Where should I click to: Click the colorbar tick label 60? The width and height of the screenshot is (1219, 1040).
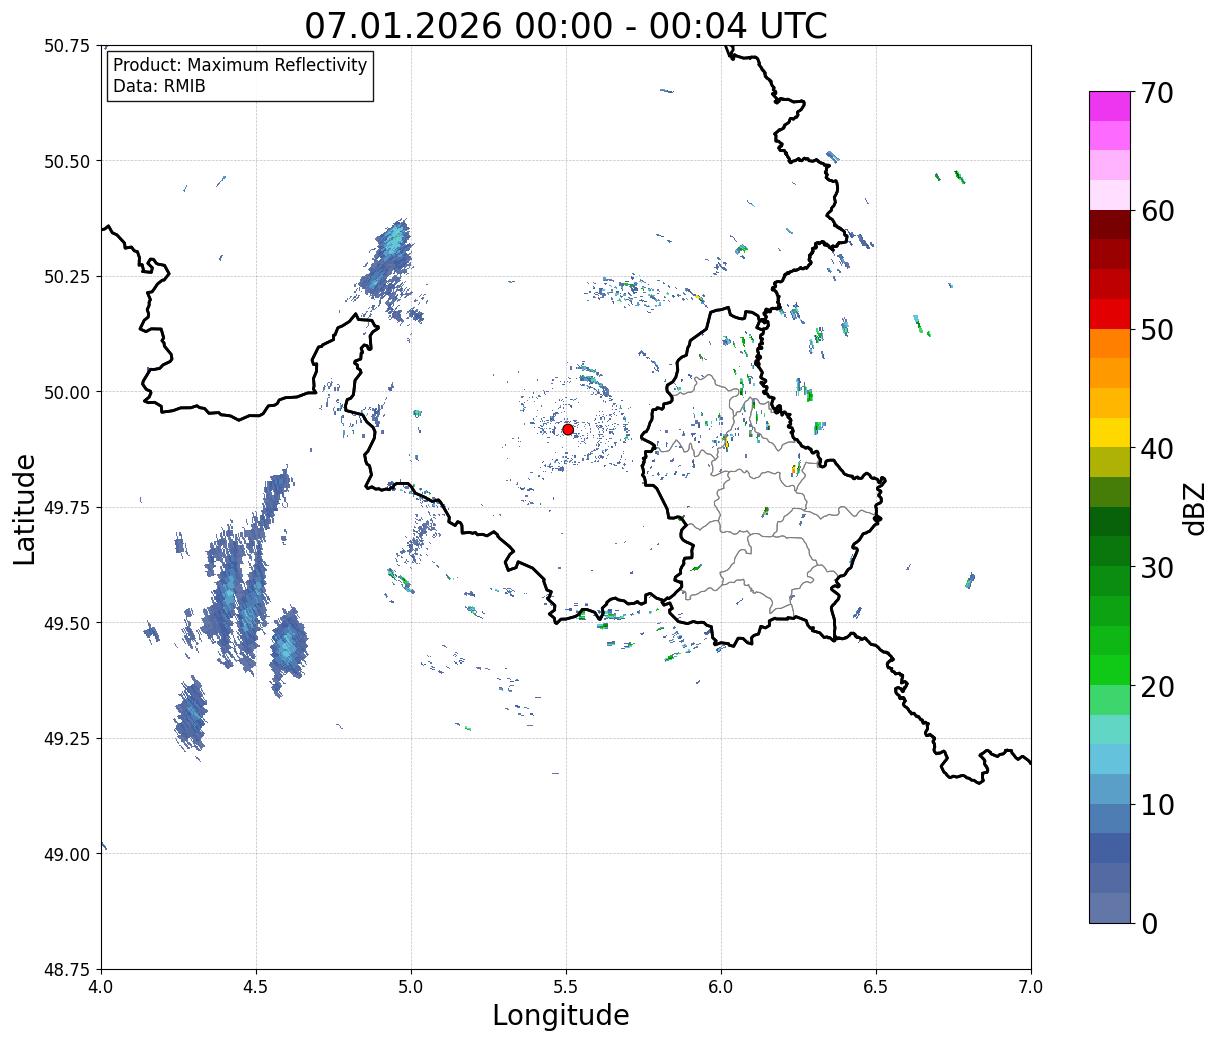click(1157, 211)
